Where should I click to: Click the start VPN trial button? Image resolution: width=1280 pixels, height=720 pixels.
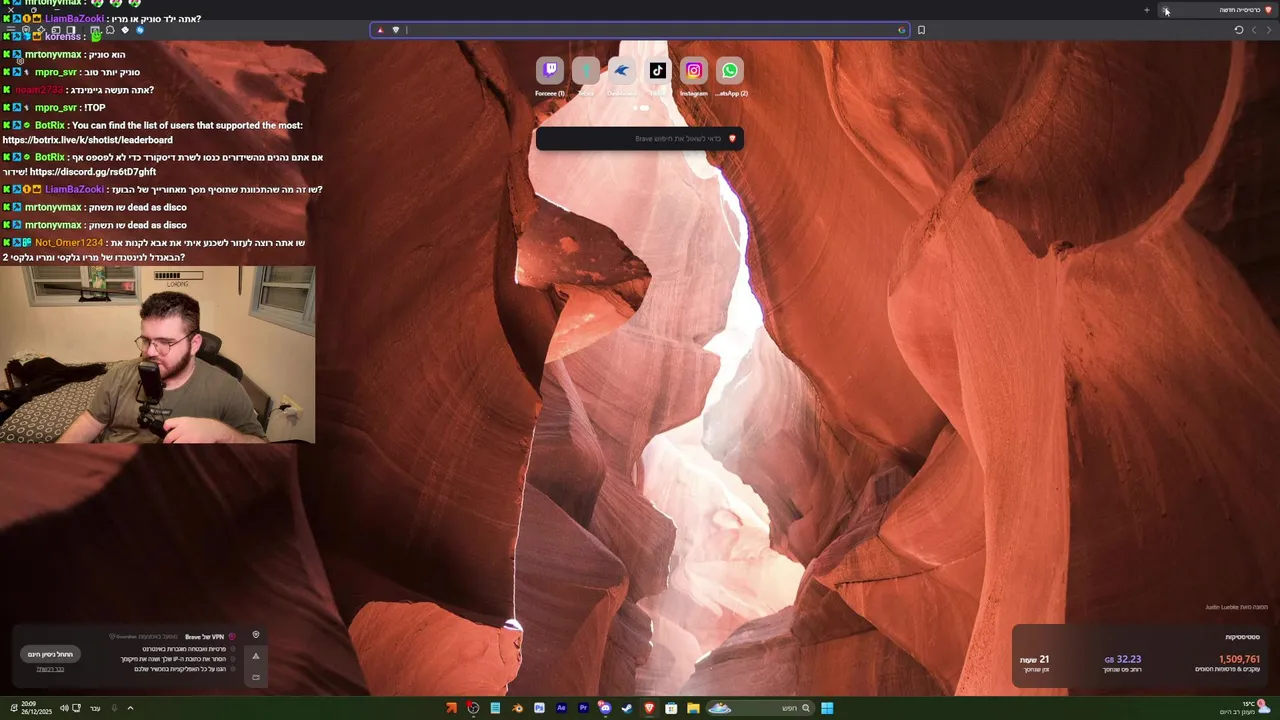(x=51, y=654)
